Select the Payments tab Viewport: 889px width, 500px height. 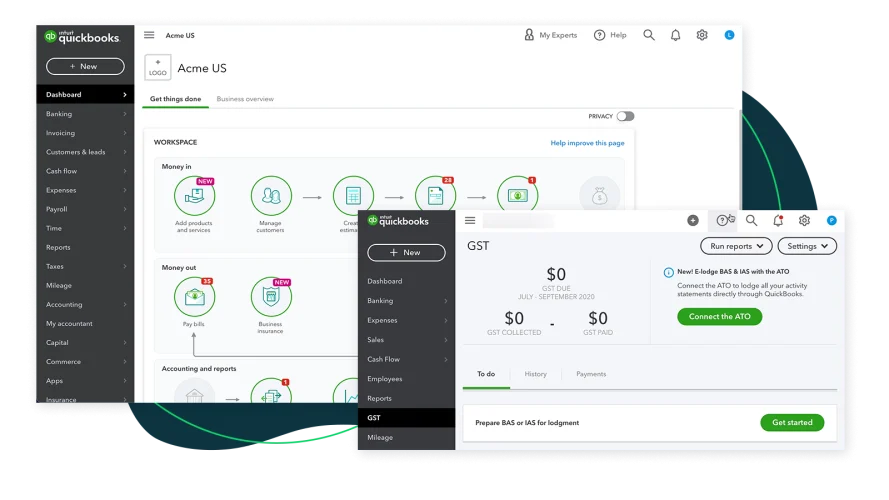[591, 374]
